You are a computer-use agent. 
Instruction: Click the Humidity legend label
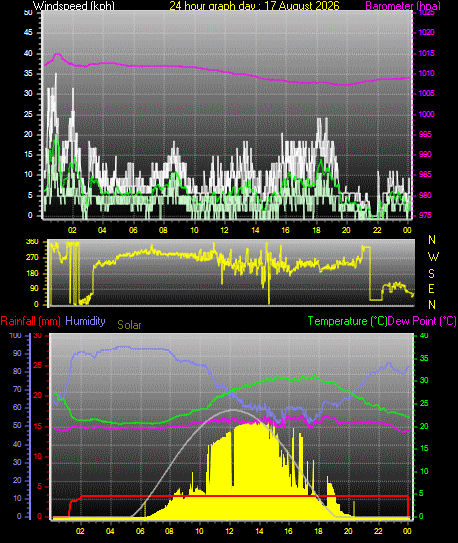[85, 321]
